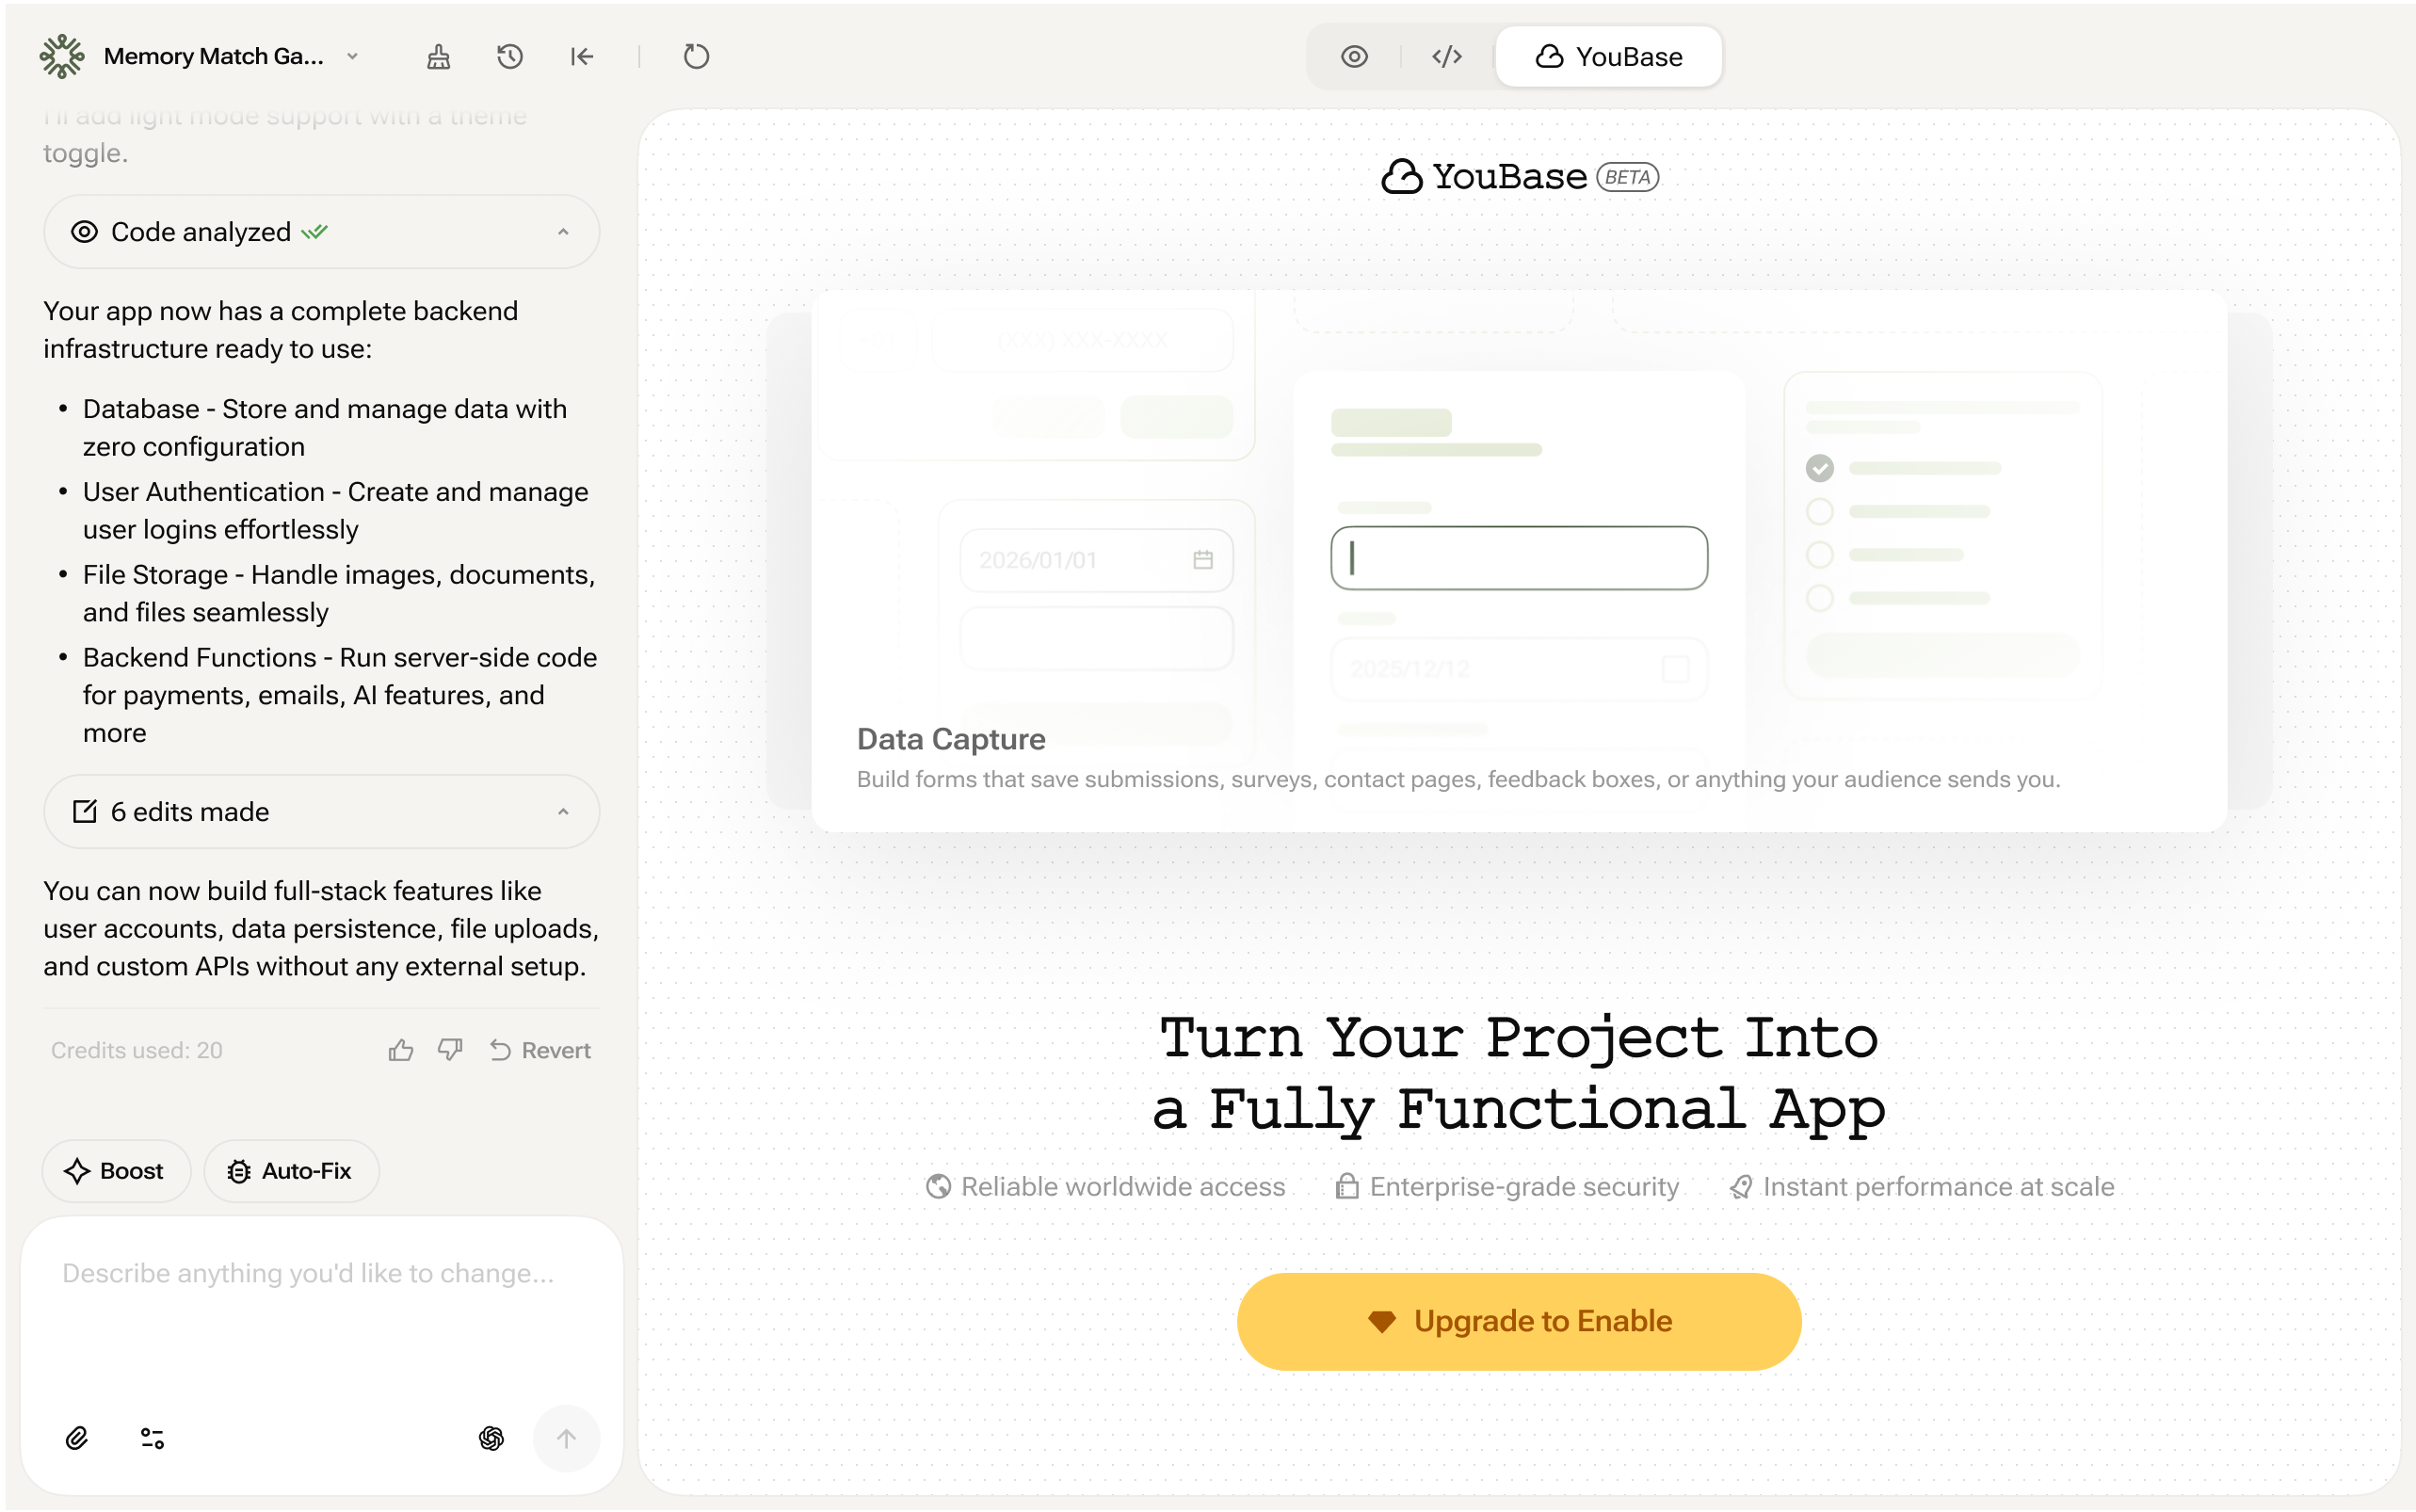Attach a file using the paperclip icon
The width and height of the screenshot is (2416, 1512).
coord(78,1438)
